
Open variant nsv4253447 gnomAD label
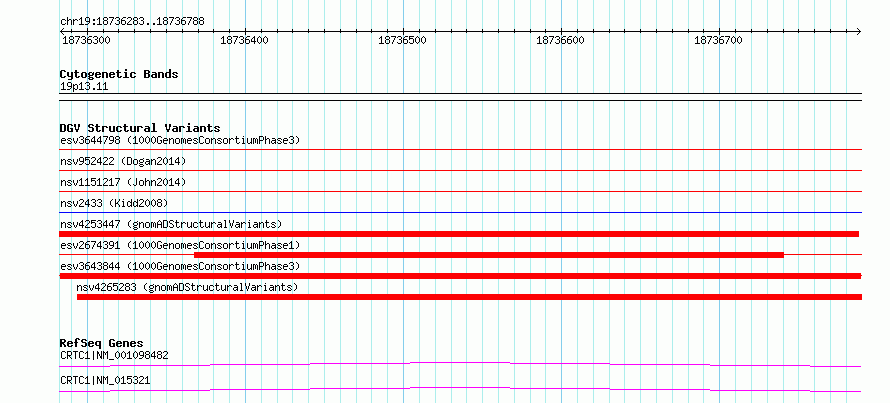[171, 224]
